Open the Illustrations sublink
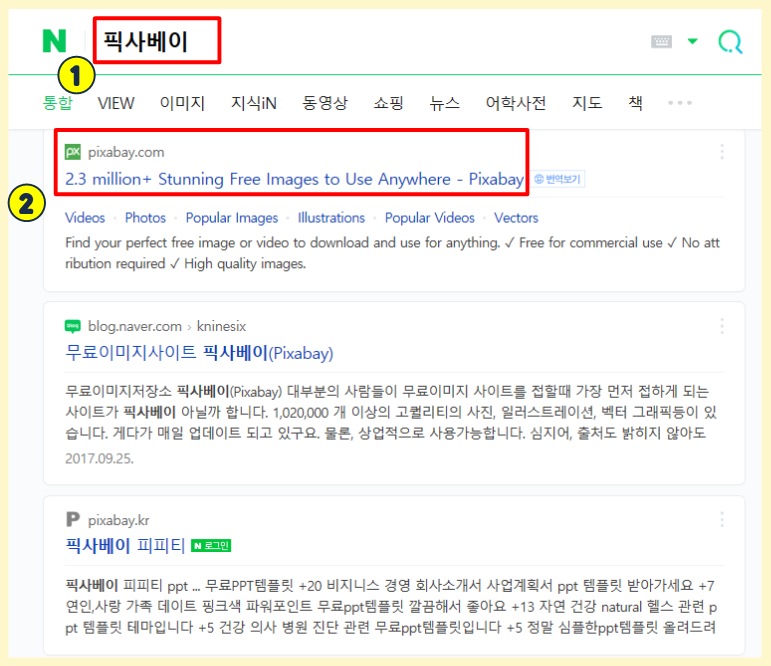This screenshot has height=666, width=771. click(331, 218)
